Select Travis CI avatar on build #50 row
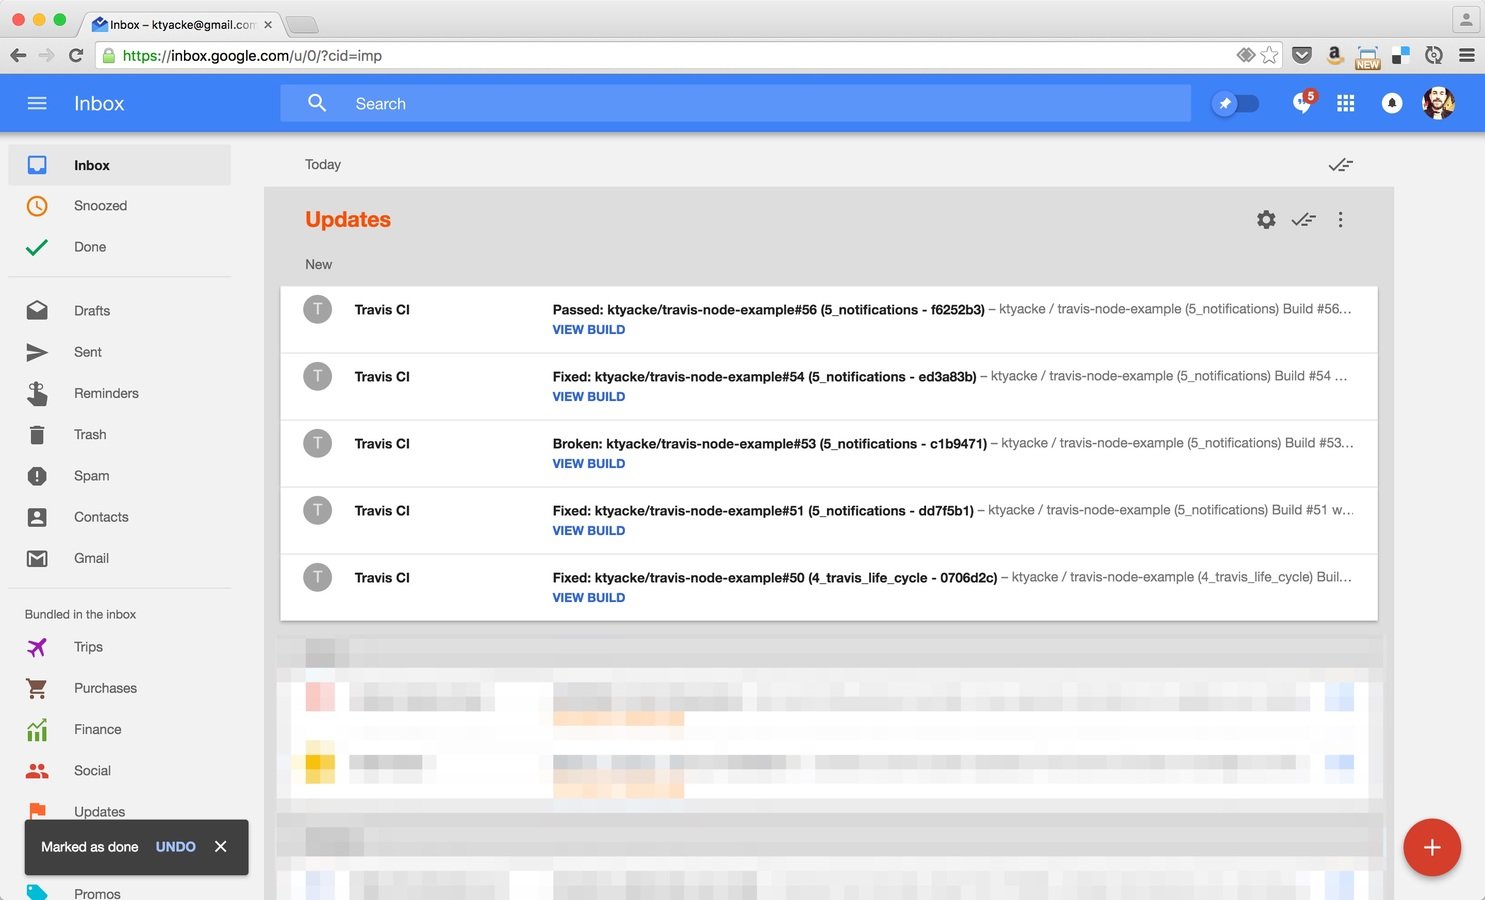 [x=318, y=577]
